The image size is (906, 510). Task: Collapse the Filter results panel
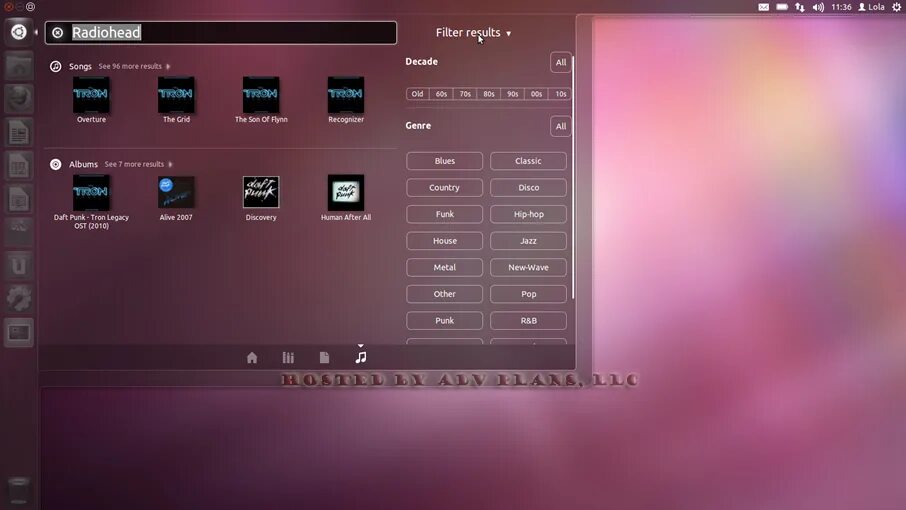[473, 33]
